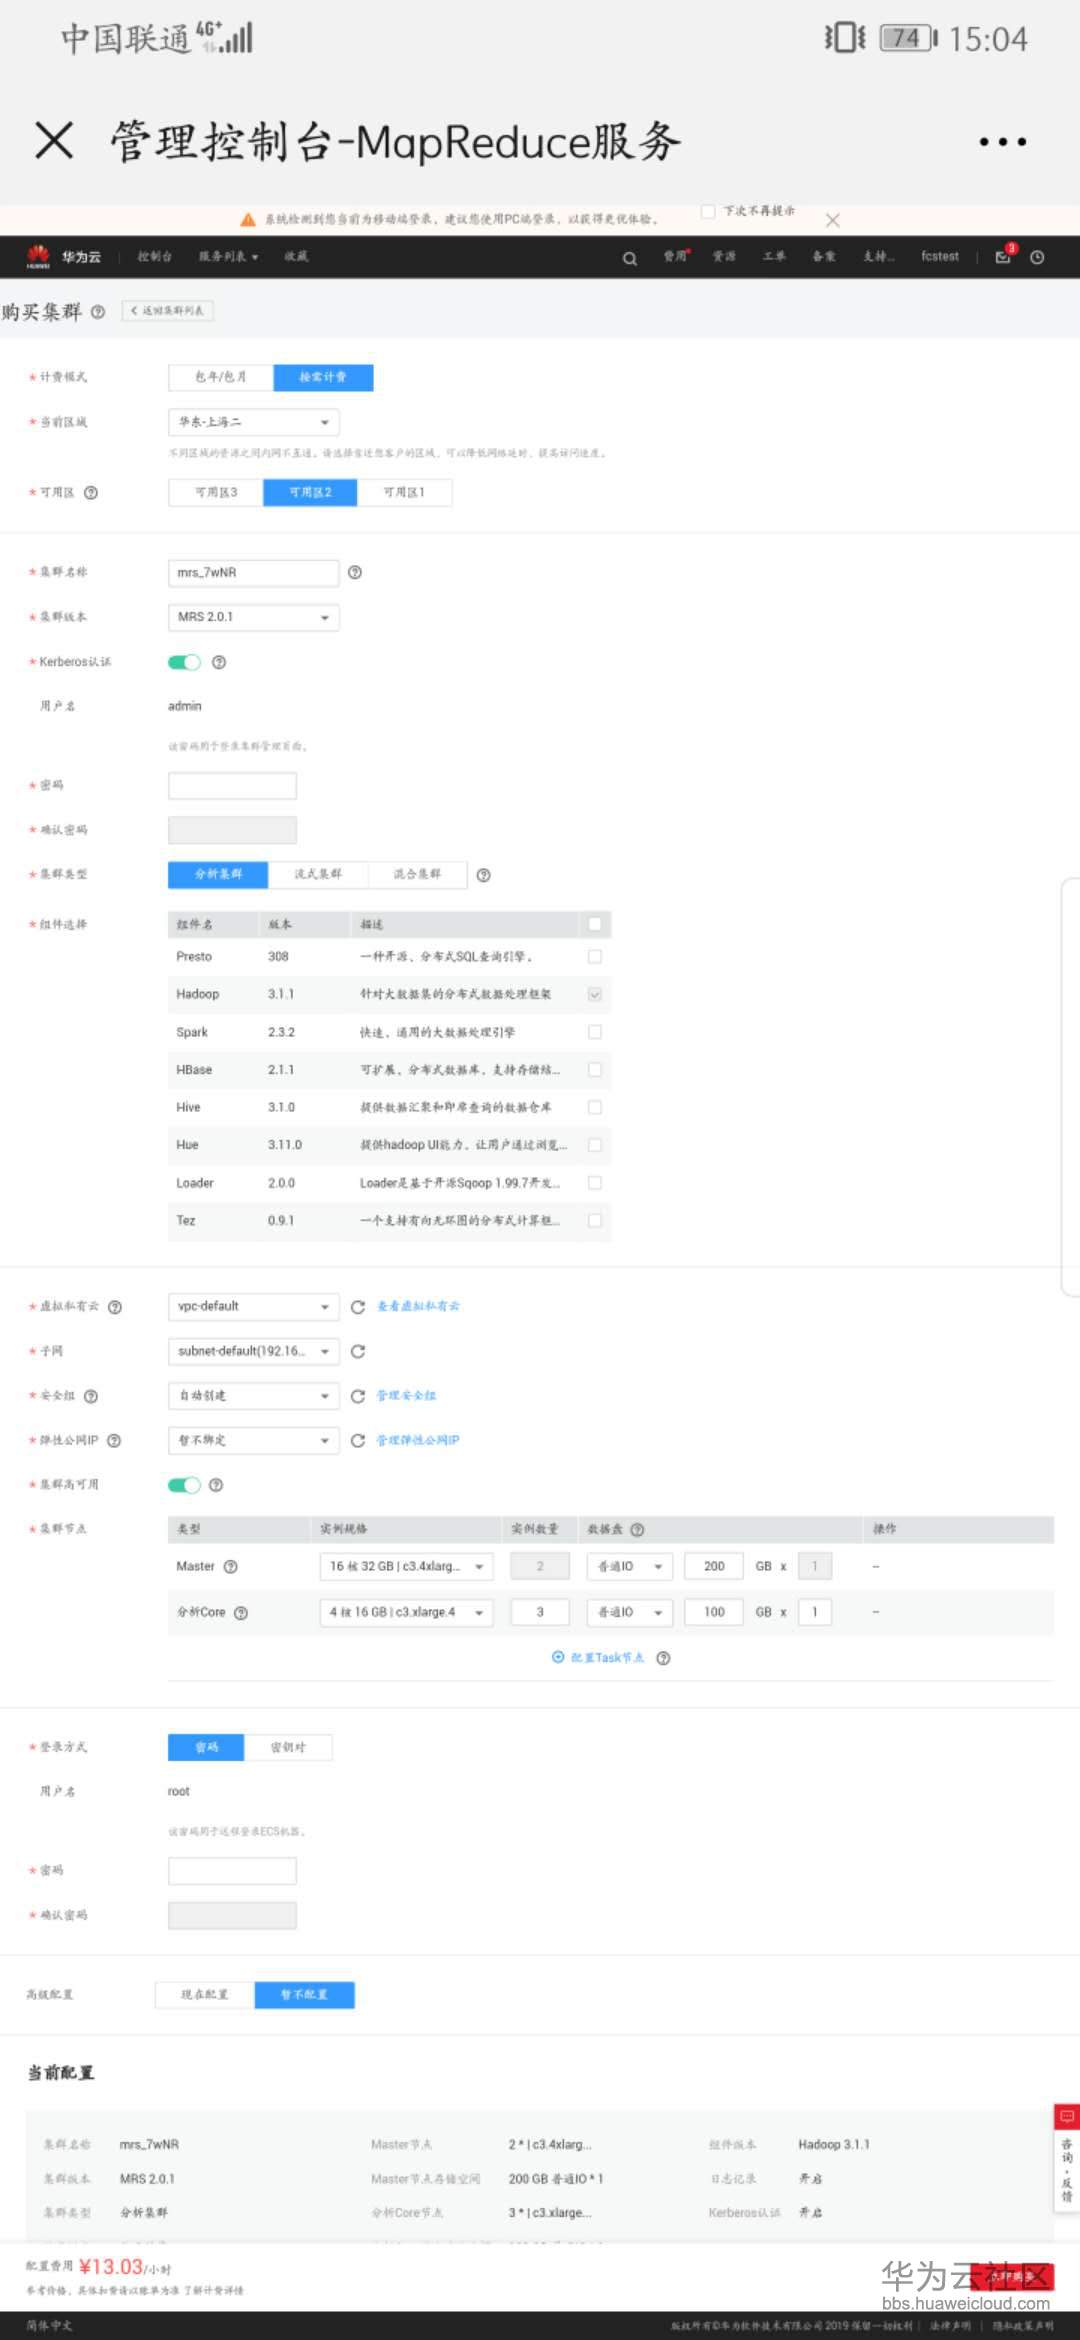This screenshot has width=1080, height=2340.
Task: Click help icon beside cluster name field
Action: pyautogui.click(x=355, y=573)
